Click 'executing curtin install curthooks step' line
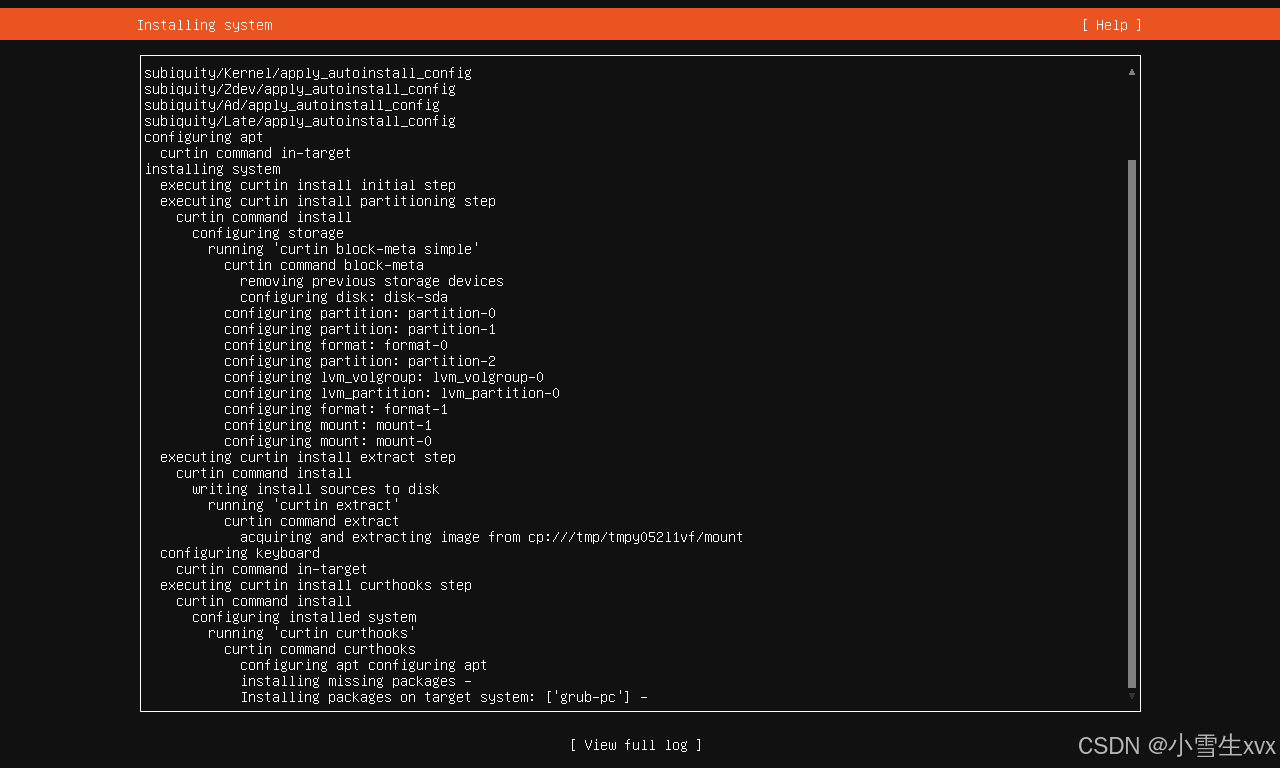1280x768 pixels. (316, 585)
